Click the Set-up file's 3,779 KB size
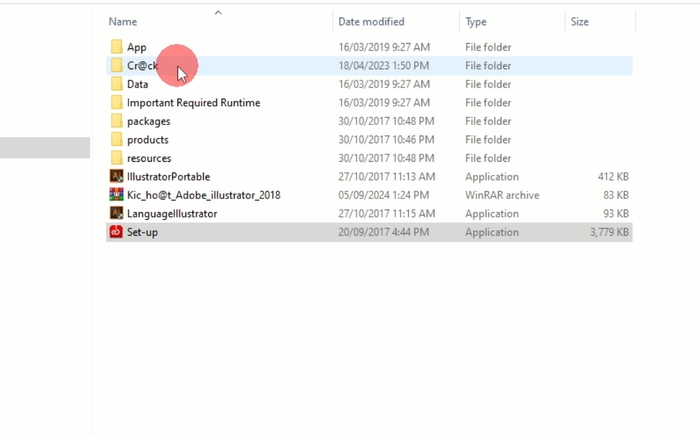 [x=608, y=232]
